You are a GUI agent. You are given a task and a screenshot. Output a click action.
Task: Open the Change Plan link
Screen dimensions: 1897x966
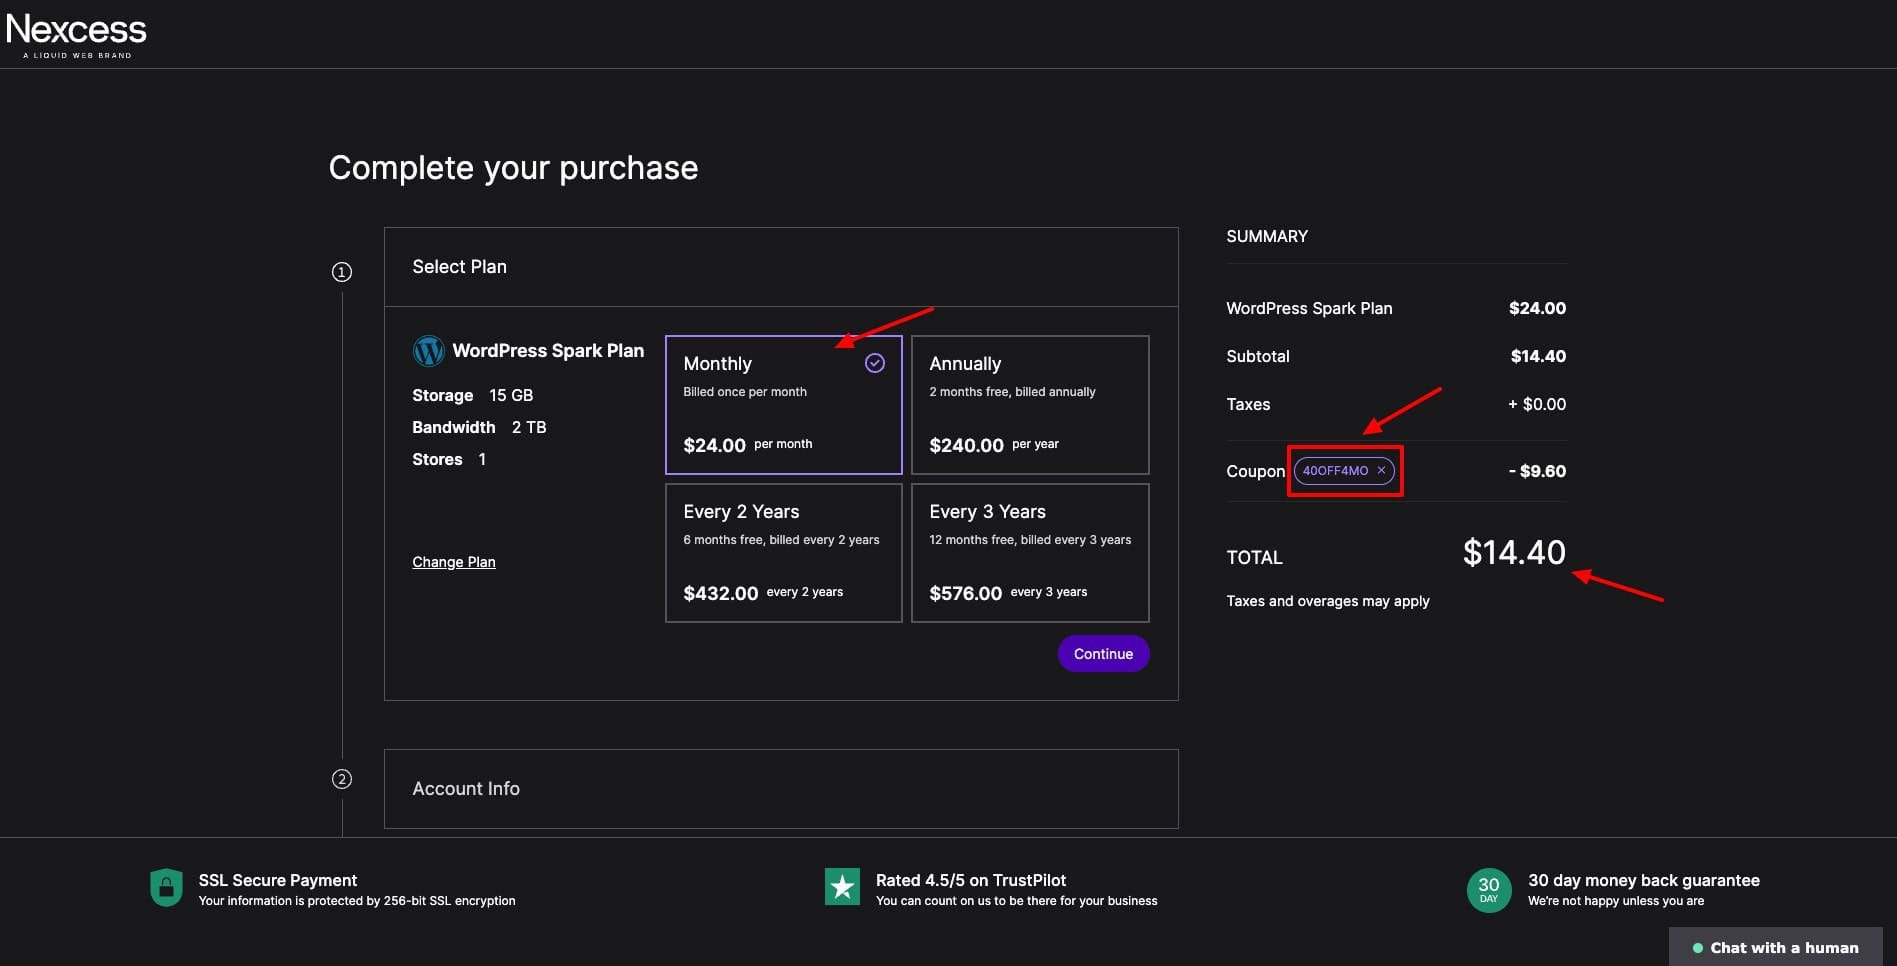coord(453,562)
